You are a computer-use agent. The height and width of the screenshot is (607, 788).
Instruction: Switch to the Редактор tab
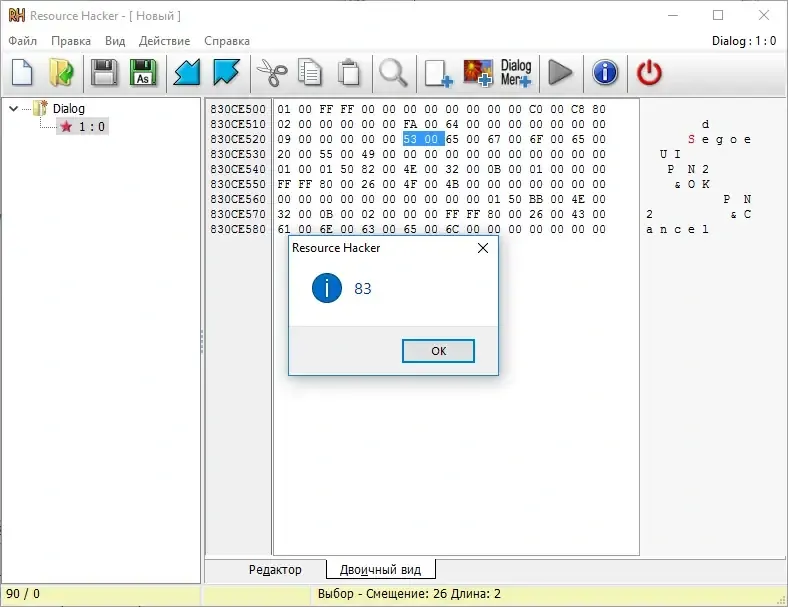point(275,570)
